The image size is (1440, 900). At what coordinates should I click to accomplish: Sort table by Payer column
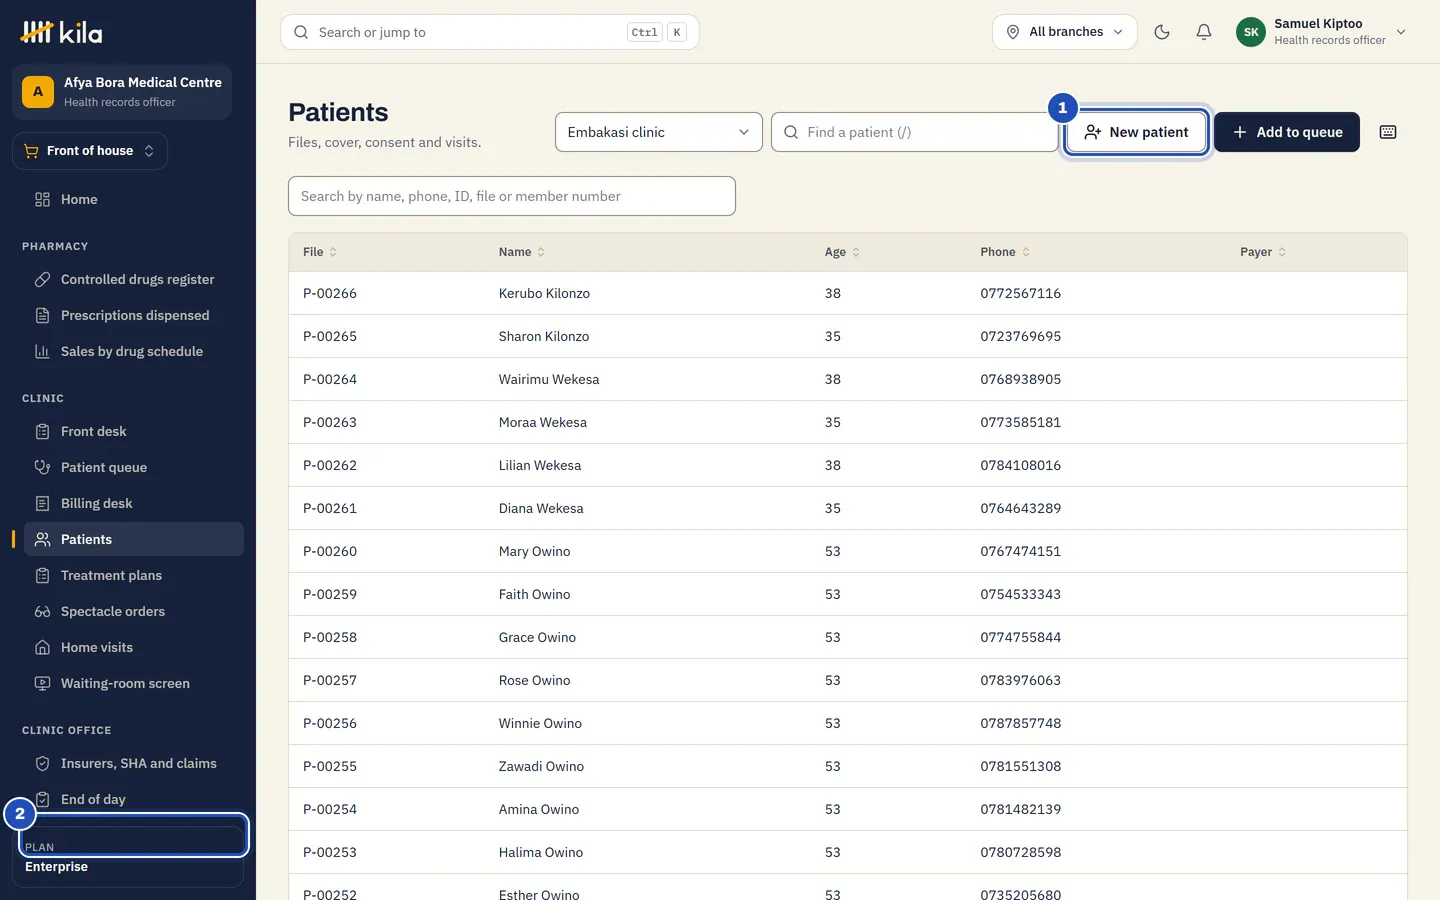click(1263, 252)
